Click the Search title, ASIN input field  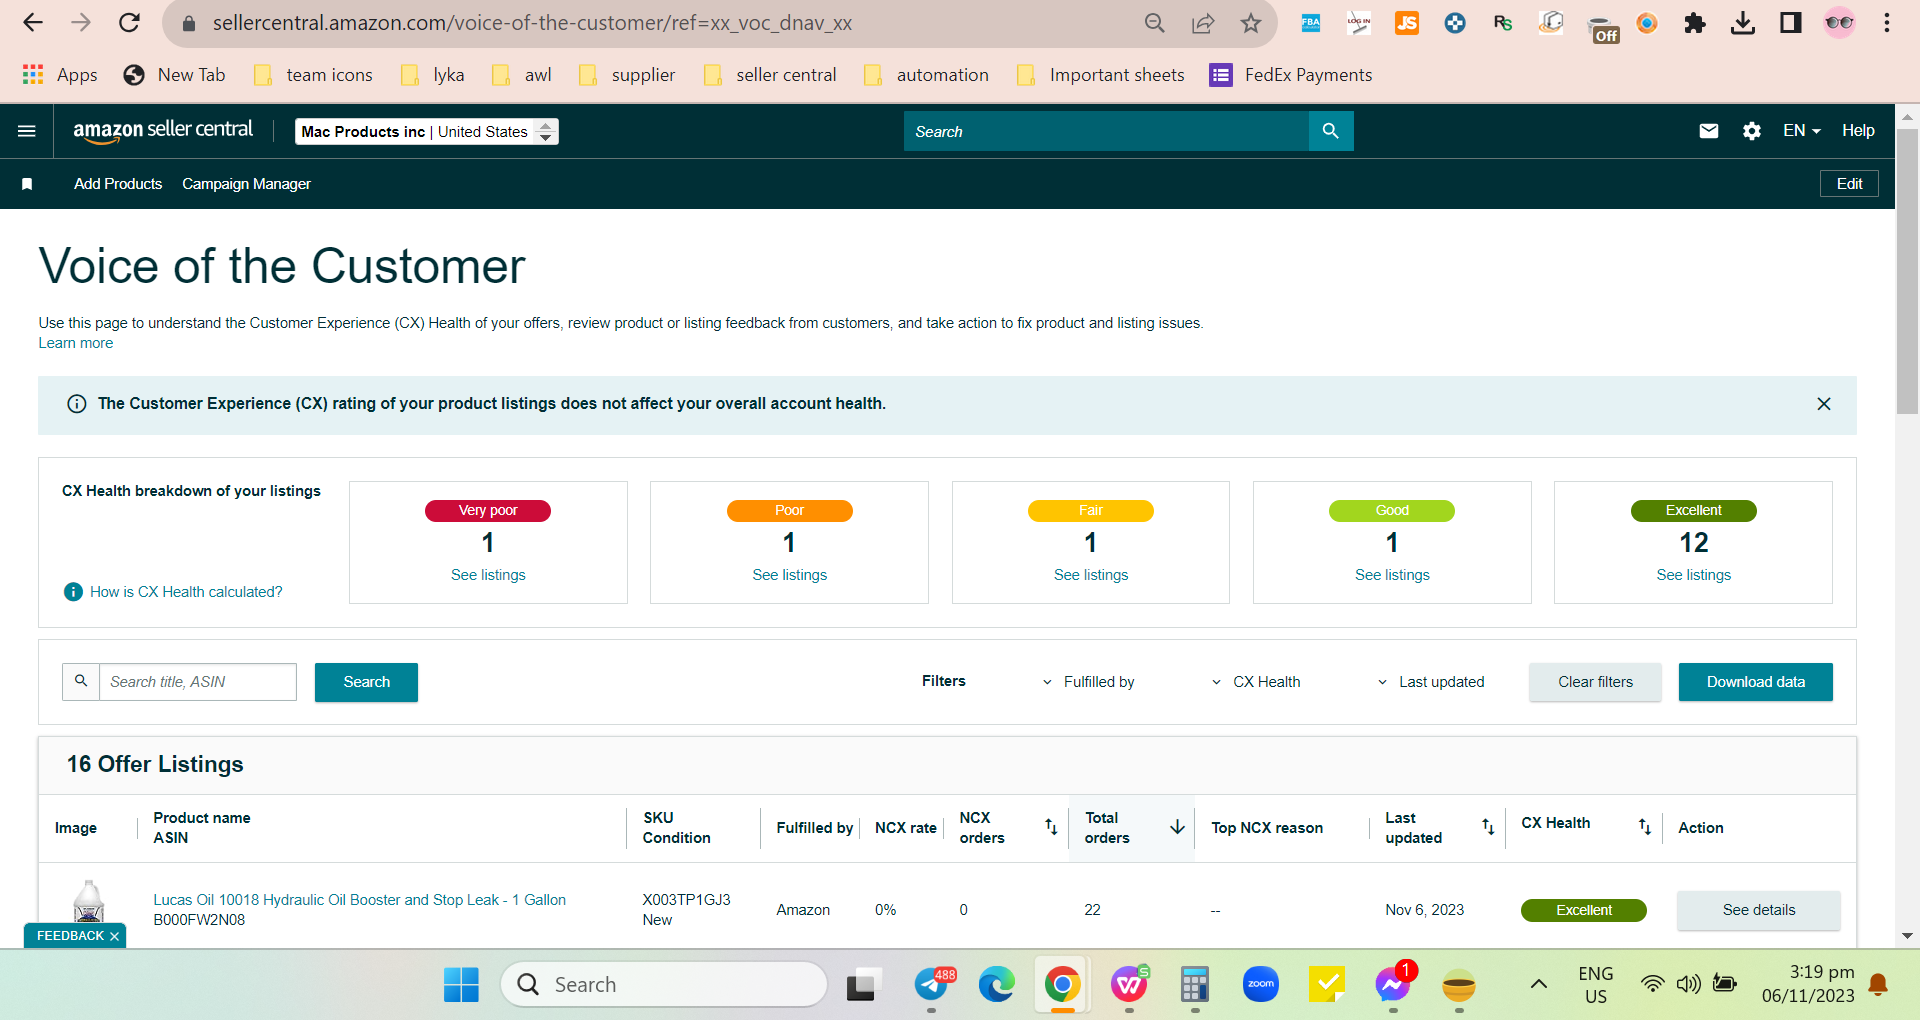[198, 682]
